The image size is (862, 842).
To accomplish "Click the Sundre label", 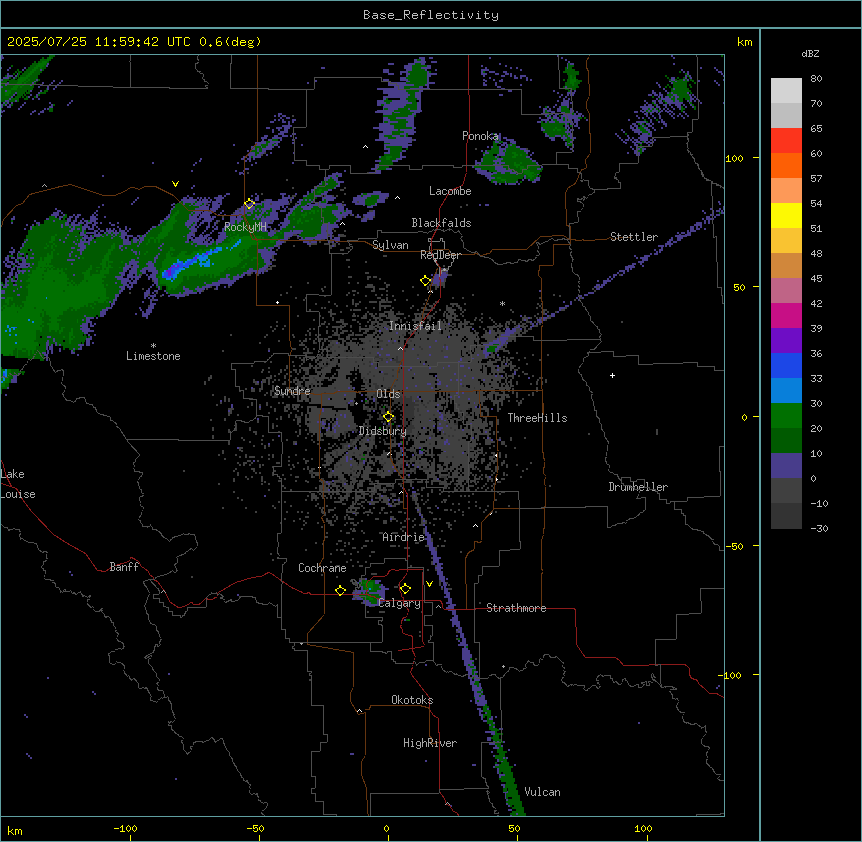I will point(292,391).
